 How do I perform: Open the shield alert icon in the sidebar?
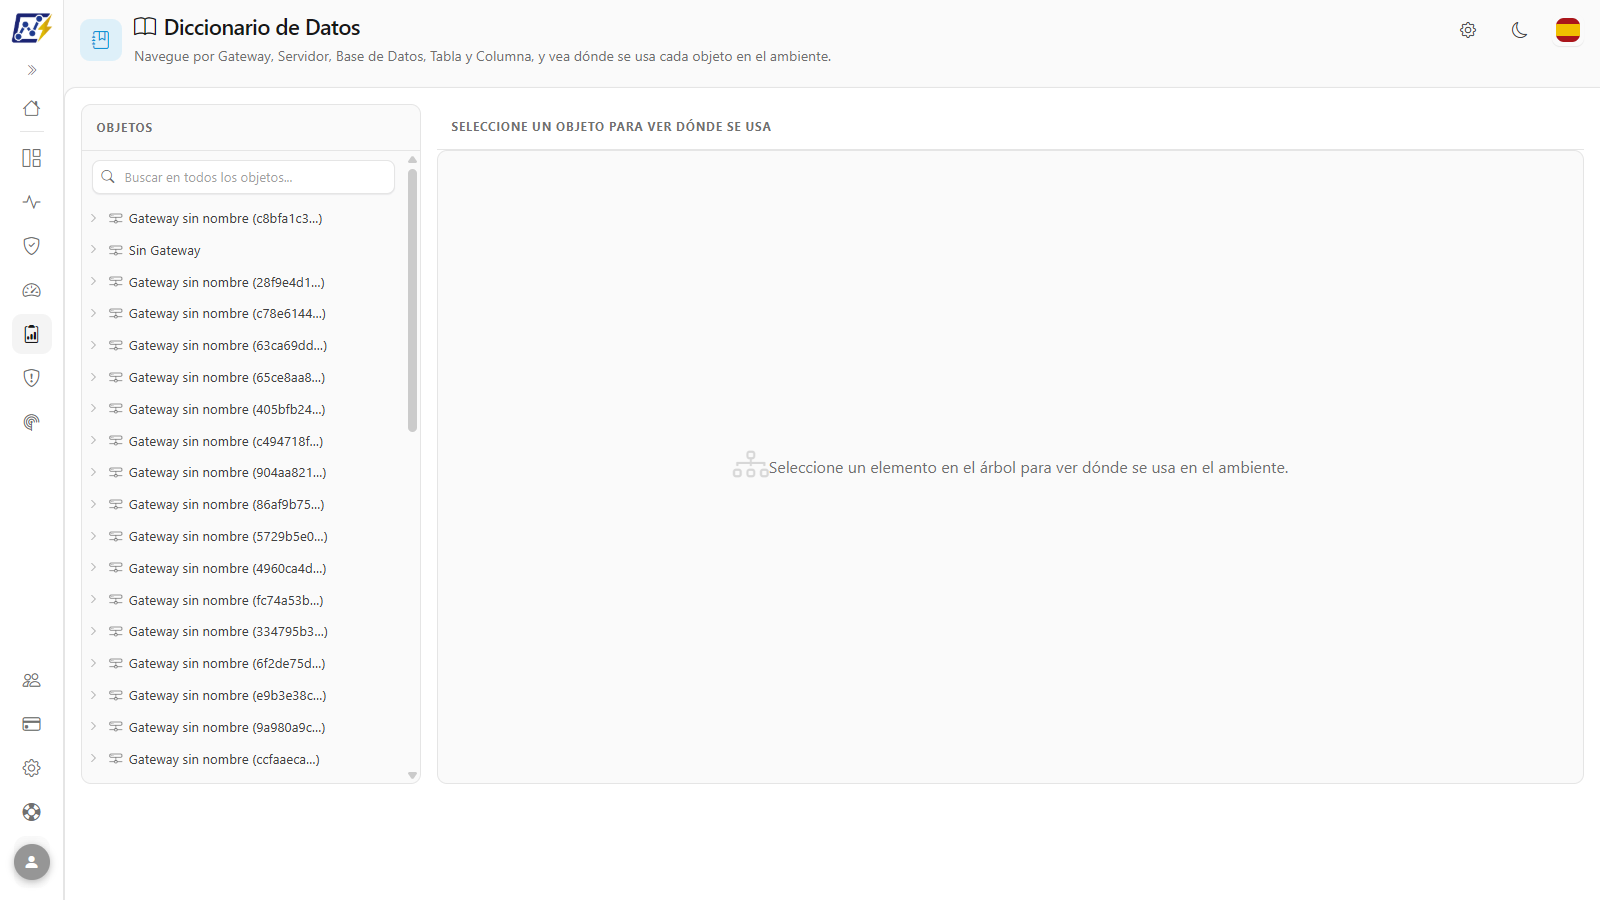click(32, 378)
